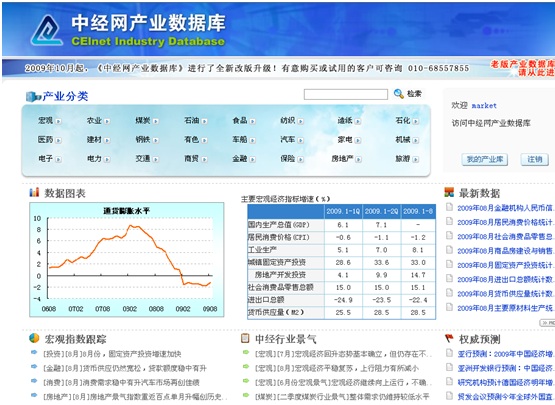Click the 数据图表 bar chart icon

tap(34, 192)
